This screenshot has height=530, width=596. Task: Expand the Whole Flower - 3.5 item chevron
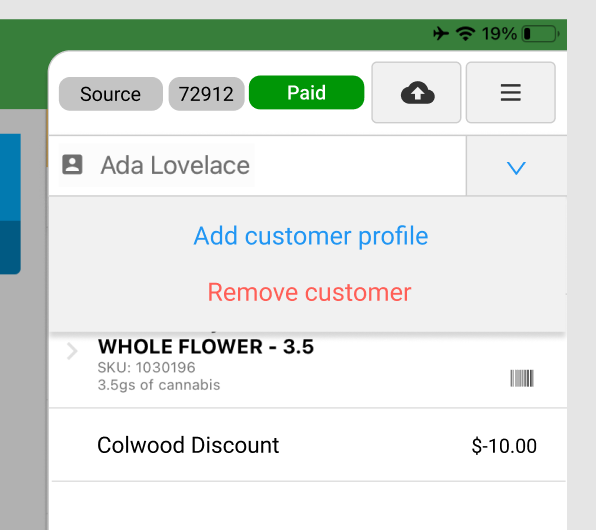(x=72, y=351)
